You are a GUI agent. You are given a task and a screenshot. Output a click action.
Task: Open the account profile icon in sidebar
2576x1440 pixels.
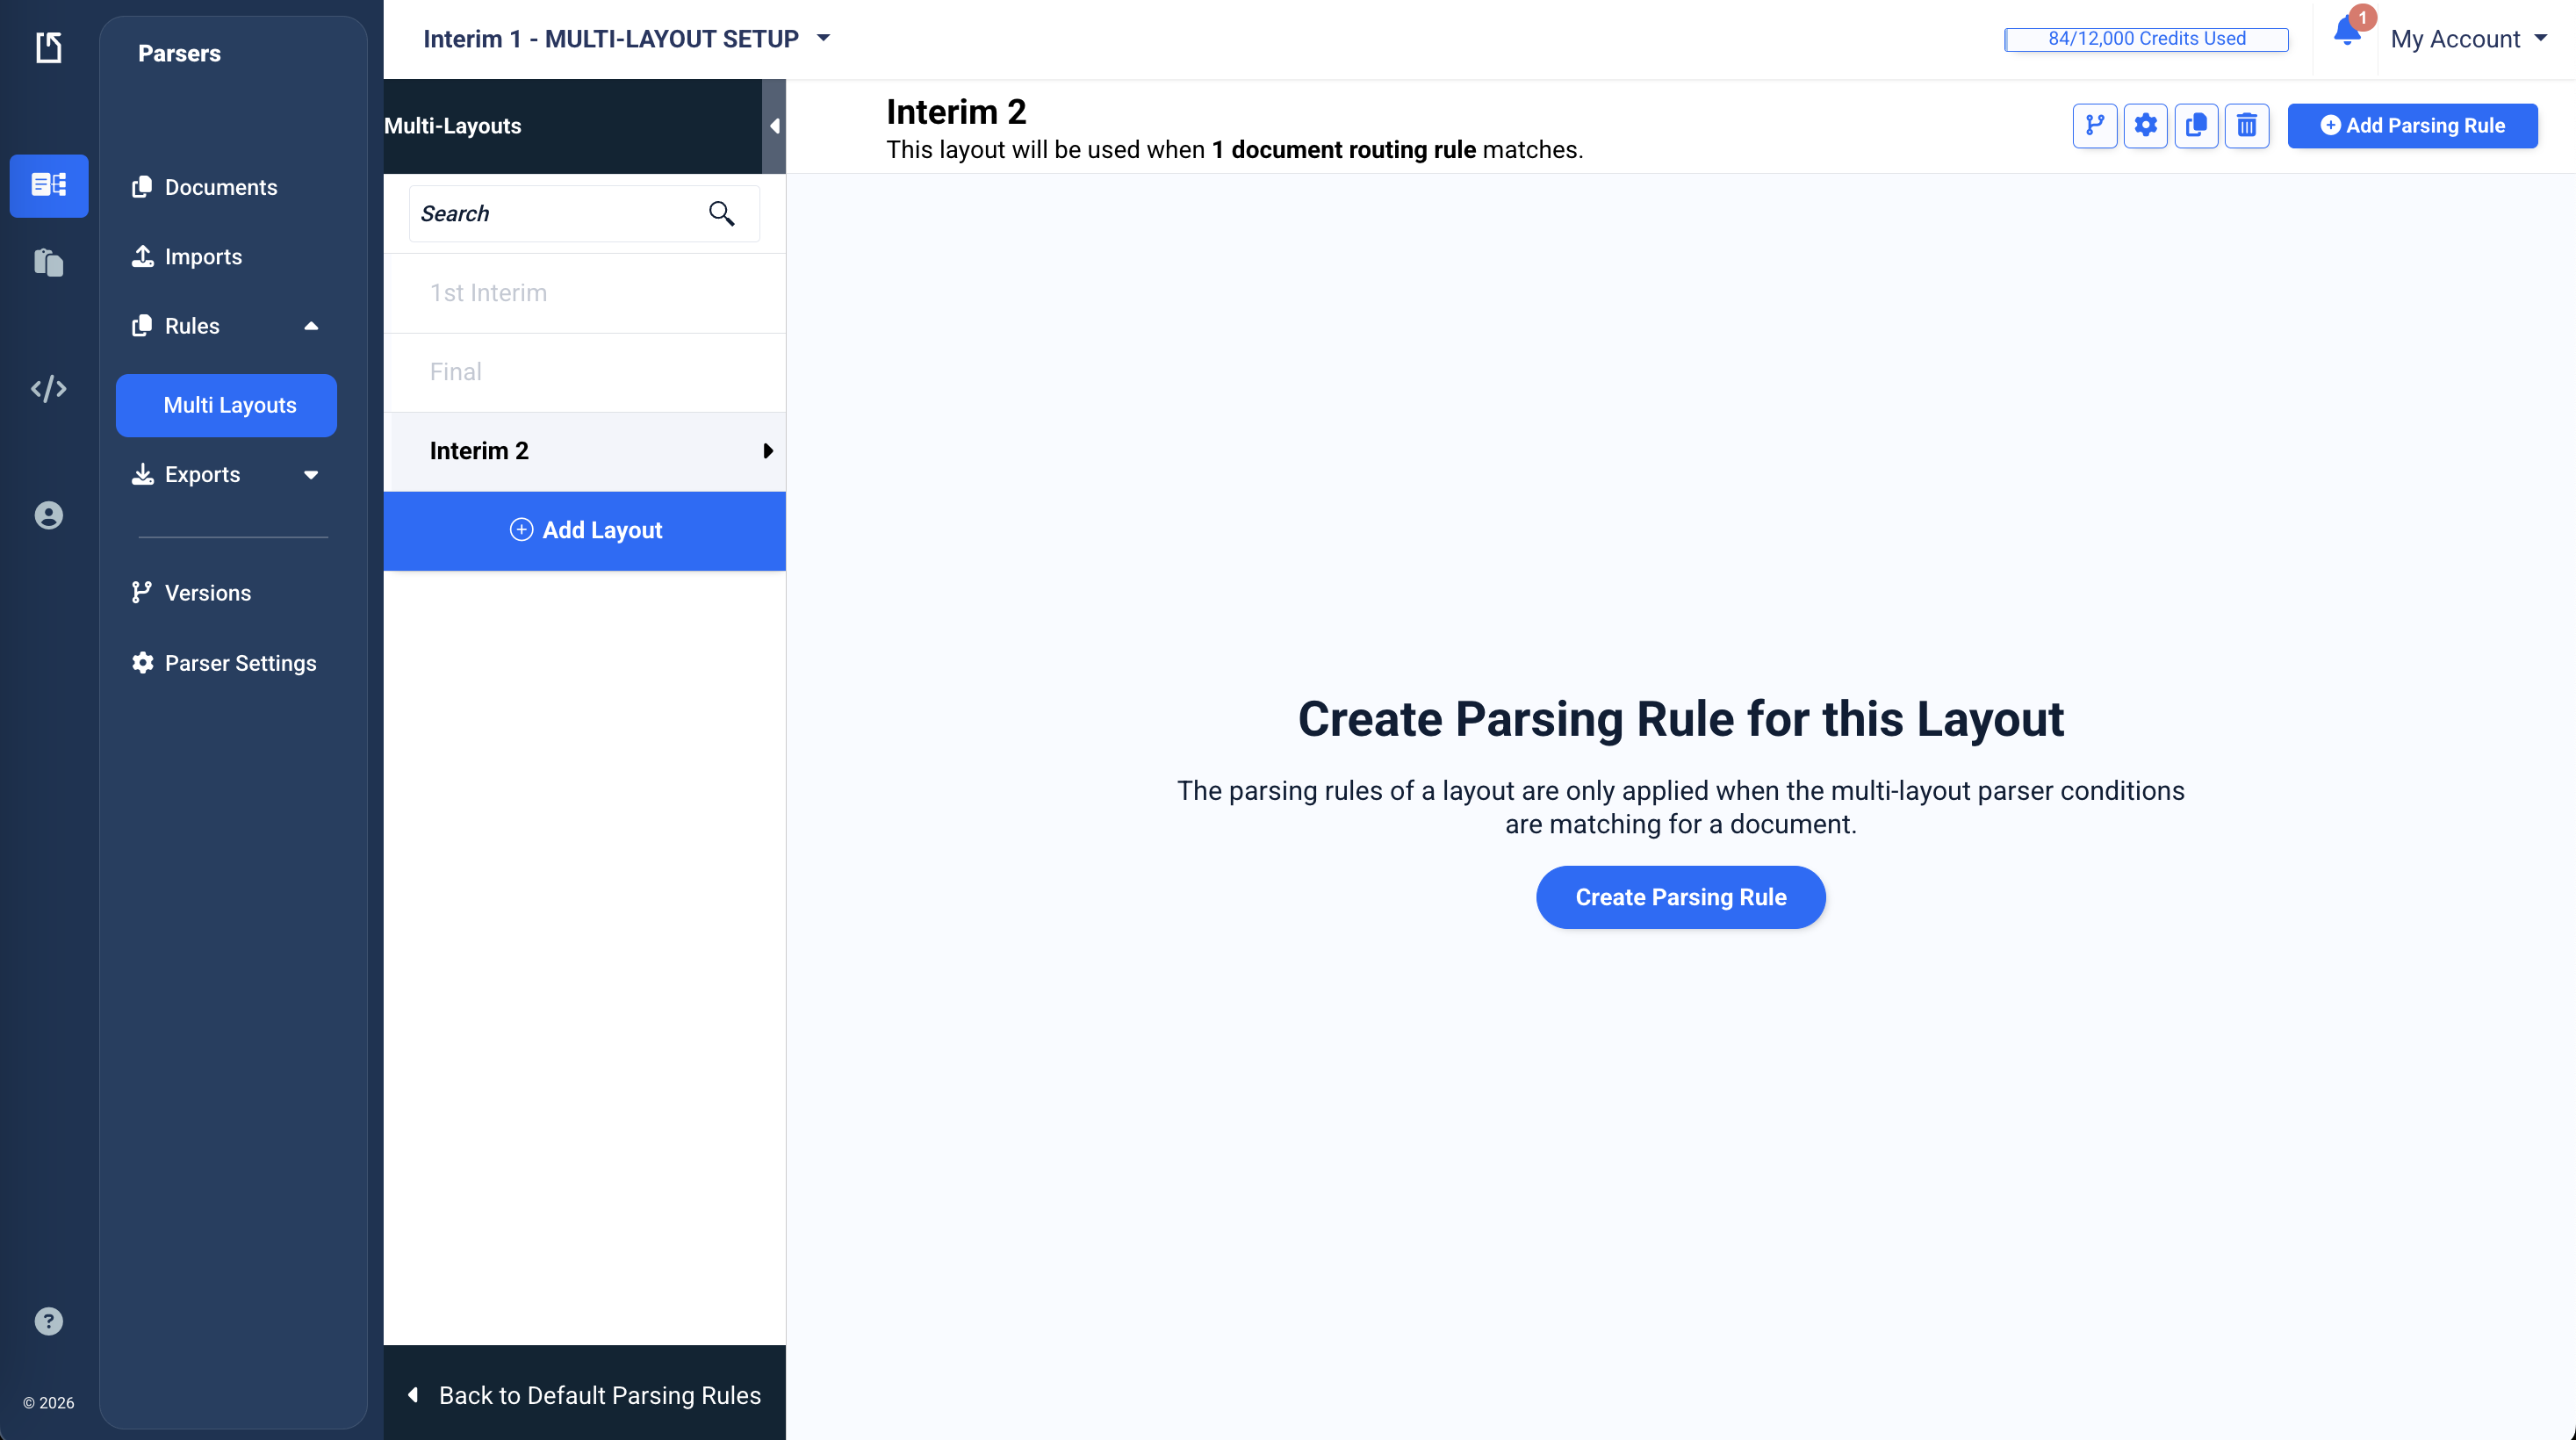pyautogui.click(x=49, y=515)
